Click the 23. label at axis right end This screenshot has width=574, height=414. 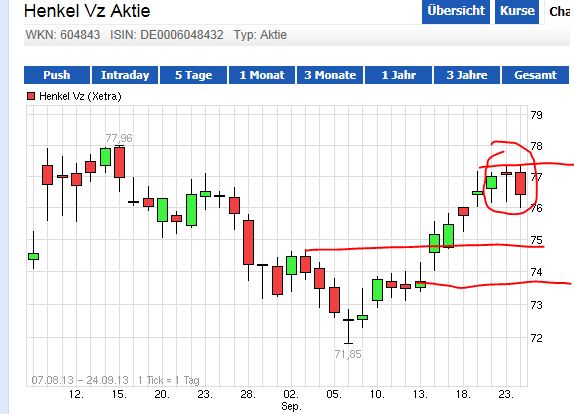click(x=506, y=394)
